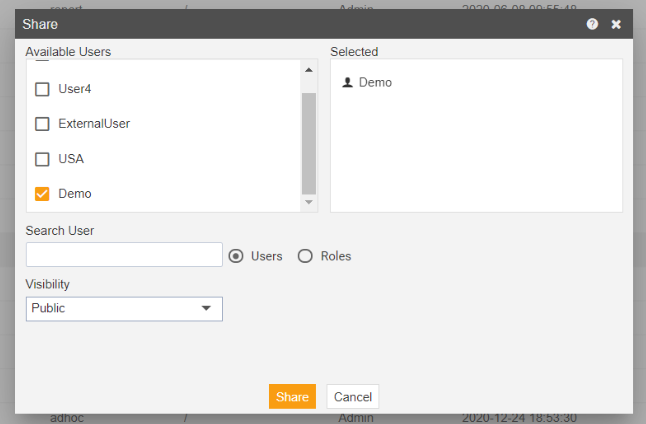
Task: Tick the ExternalUser checkbox
Action: (x=42, y=124)
